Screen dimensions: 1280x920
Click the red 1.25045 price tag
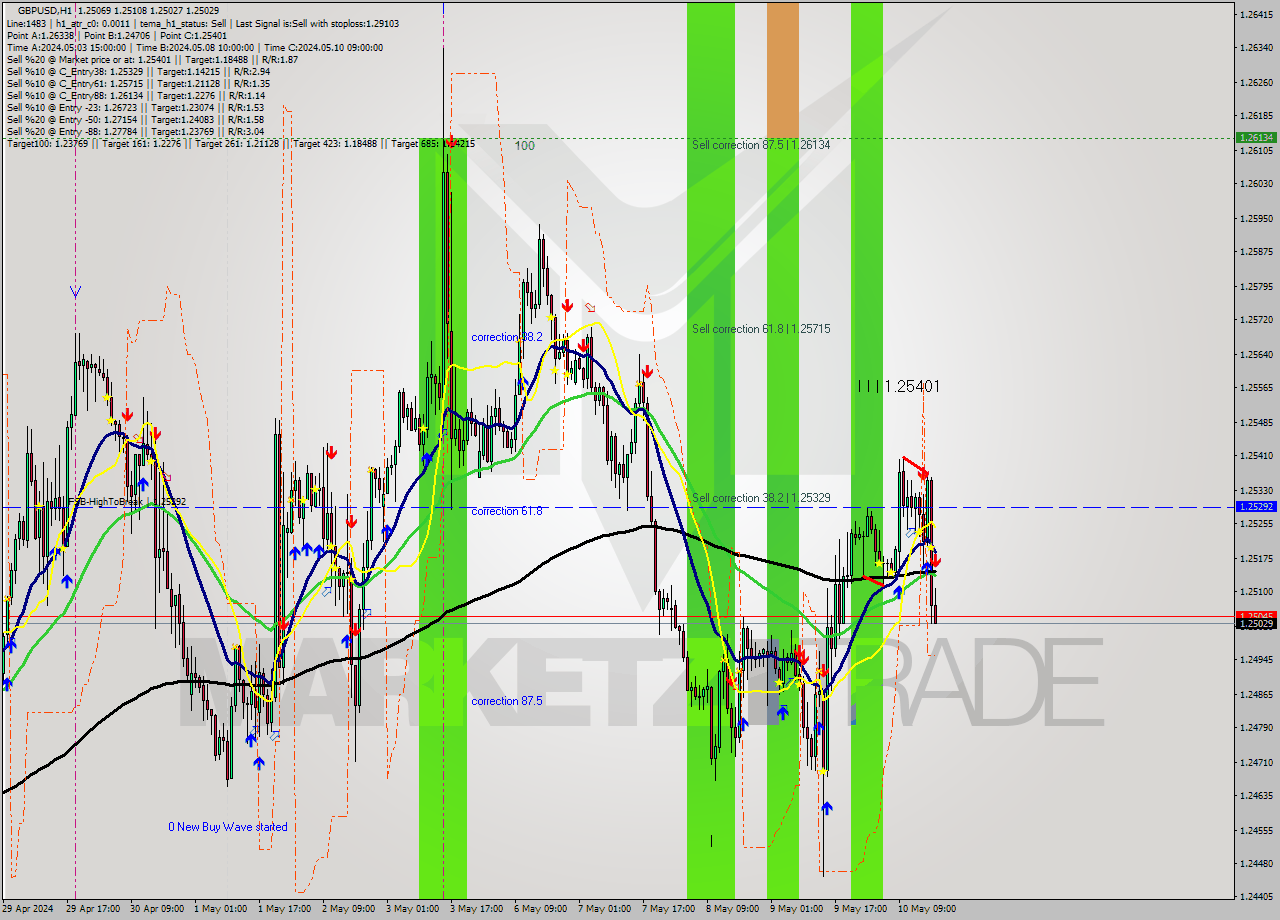click(1256, 616)
